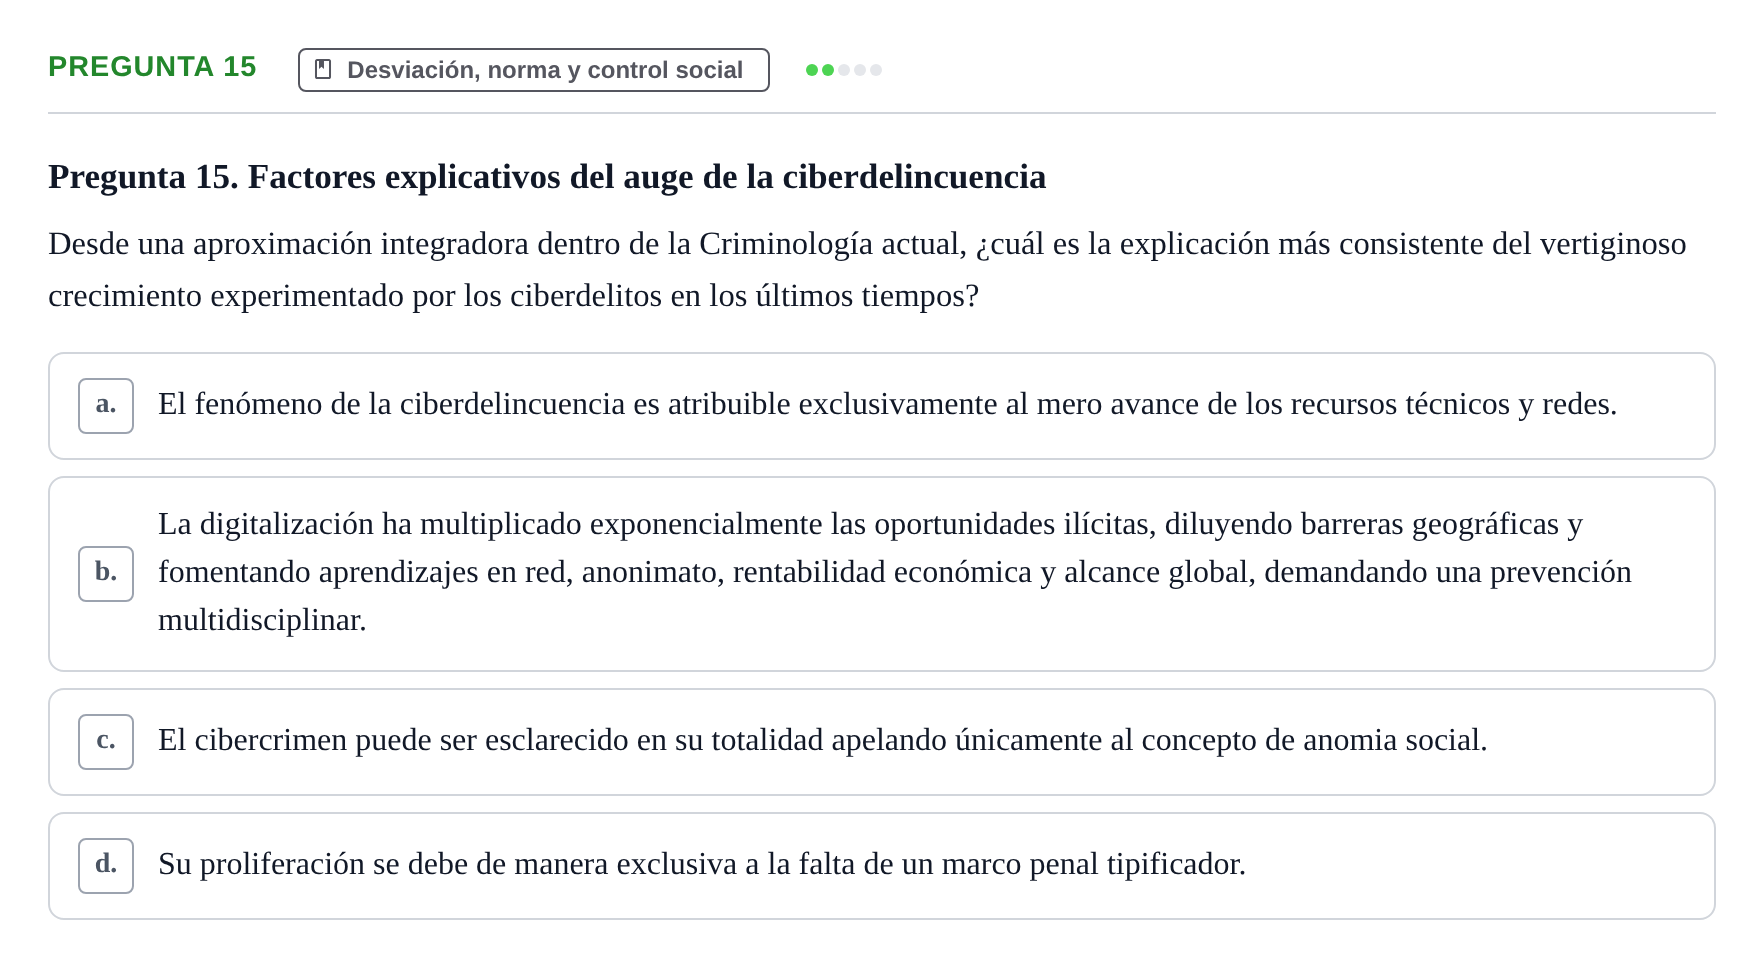Click the green-and-gray difficulty dots indicator

click(844, 70)
